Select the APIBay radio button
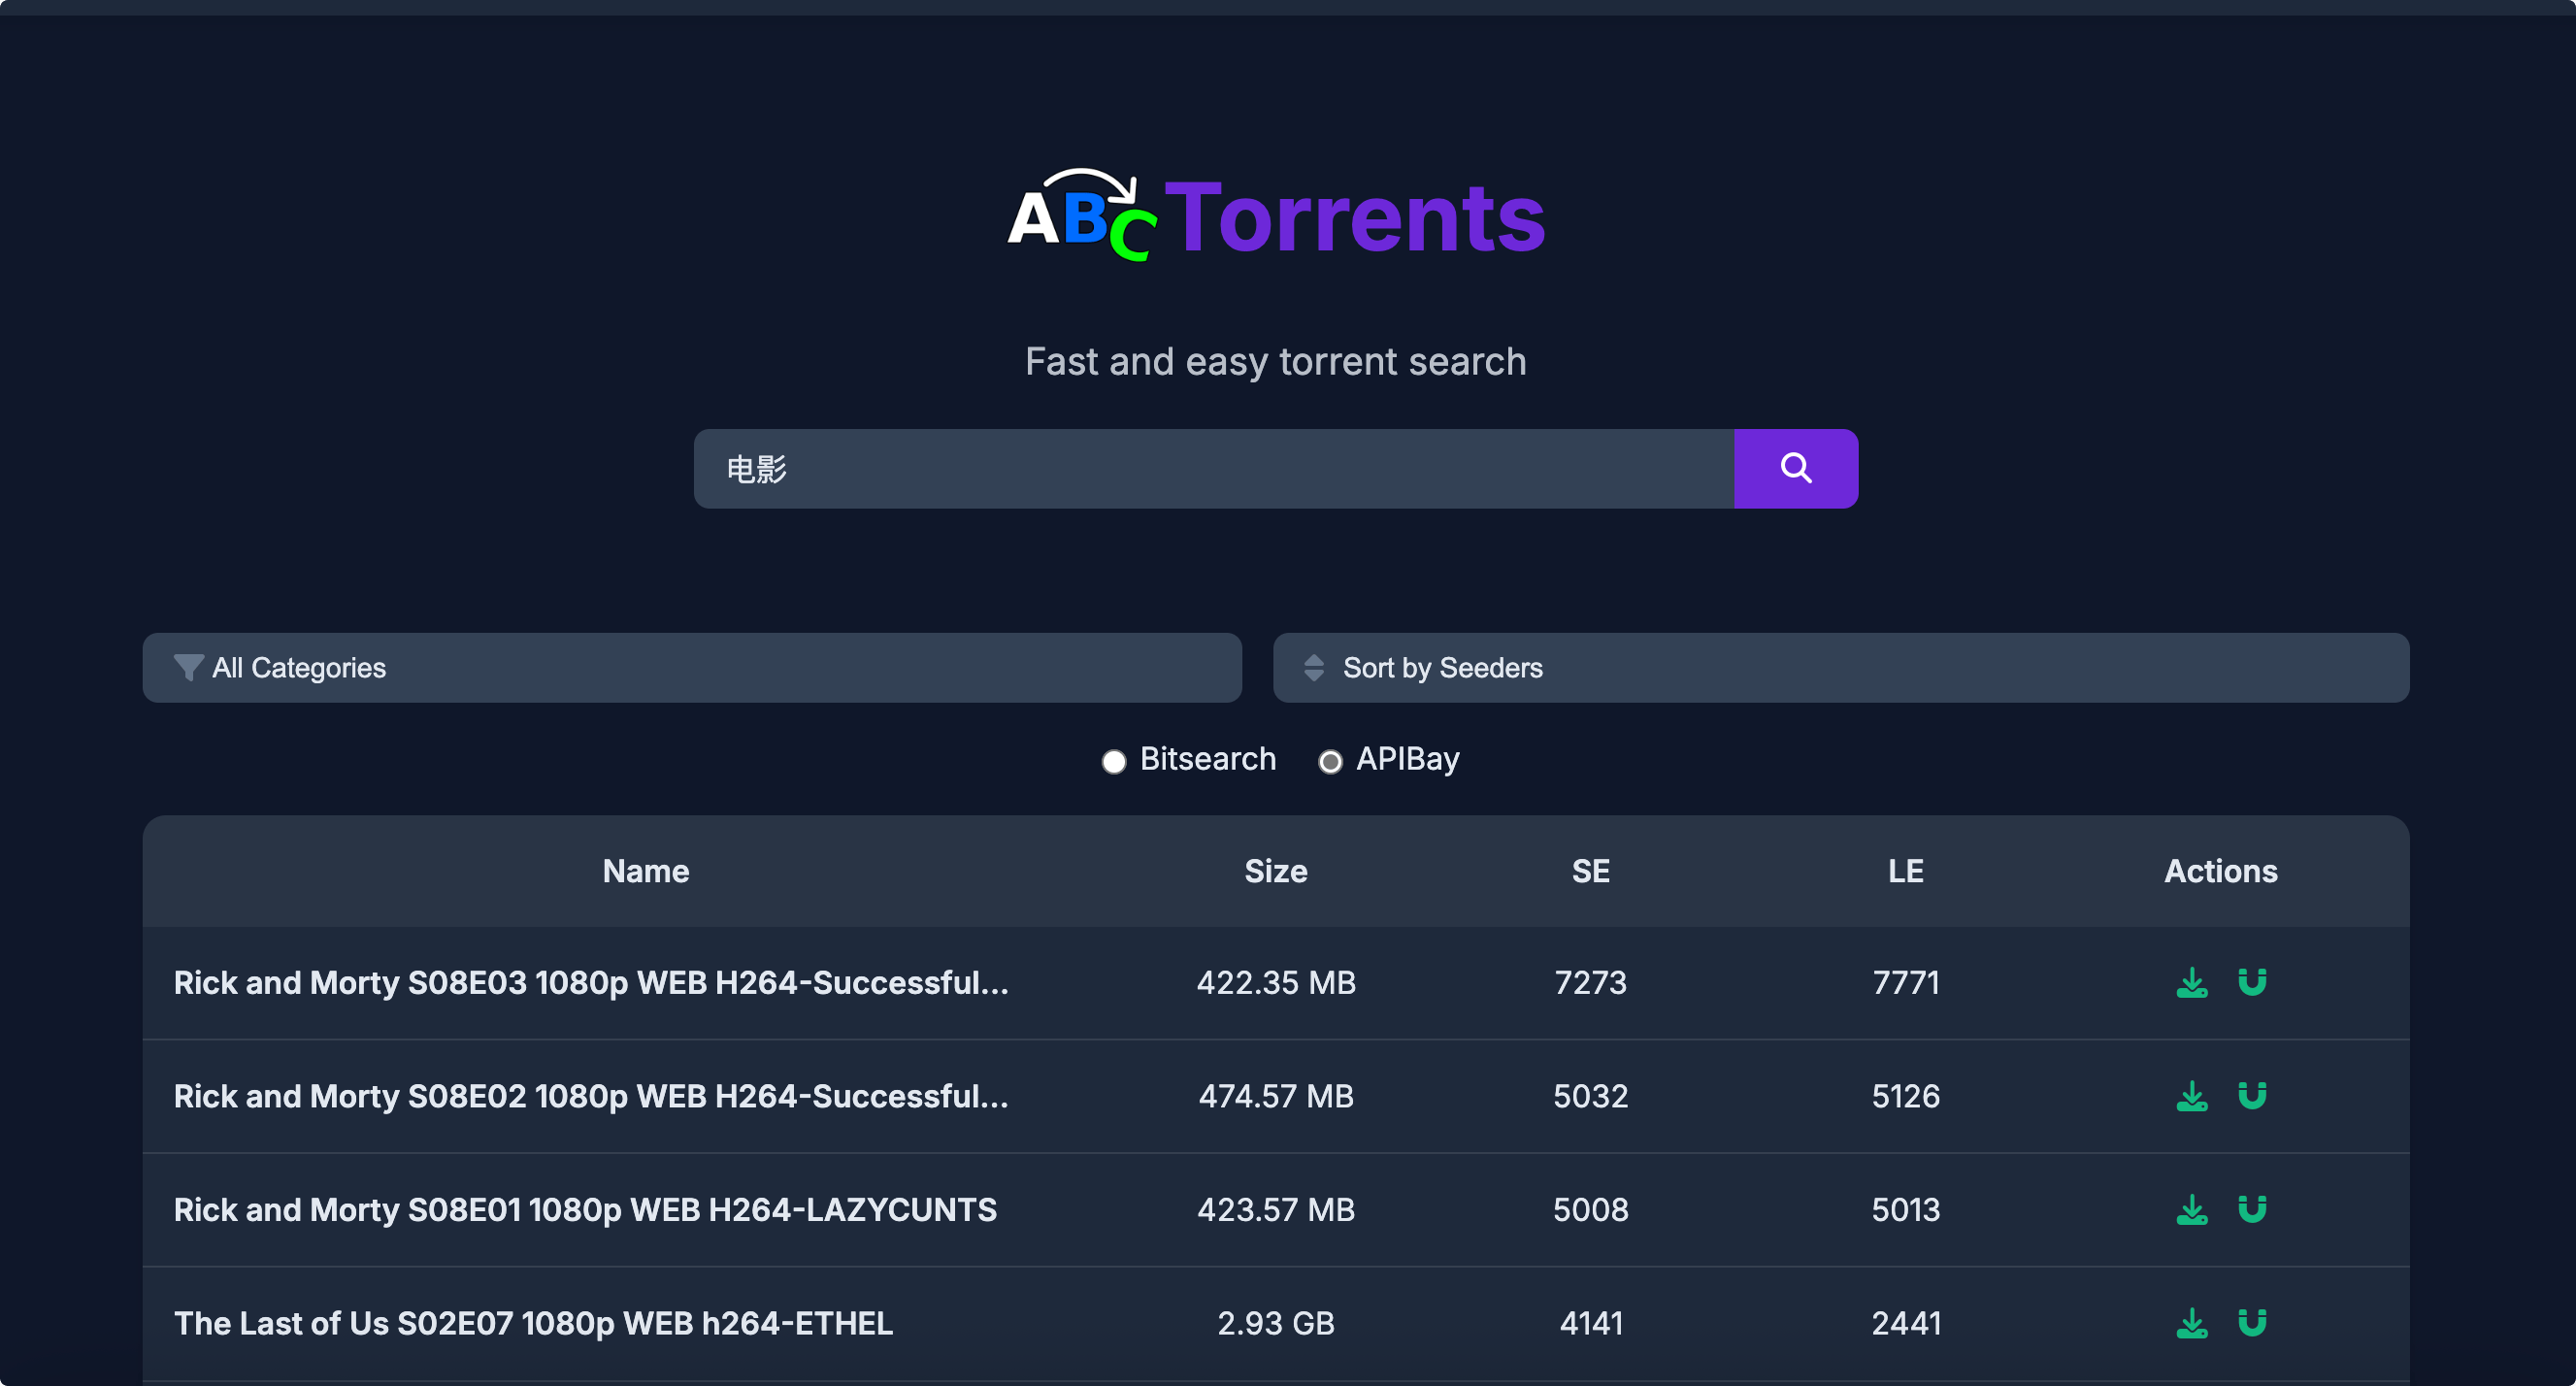Image resolution: width=2576 pixels, height=1386 pixels. pos(1329,761)
